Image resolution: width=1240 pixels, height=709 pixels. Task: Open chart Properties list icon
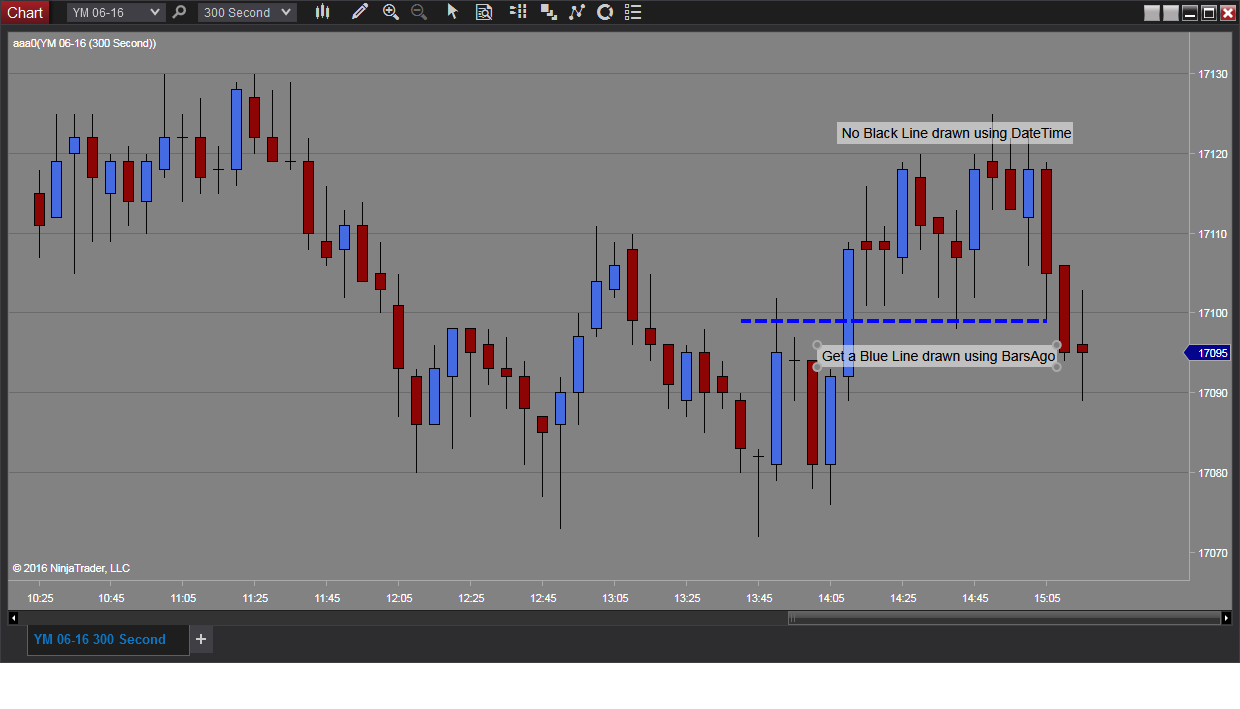(631, 12)
